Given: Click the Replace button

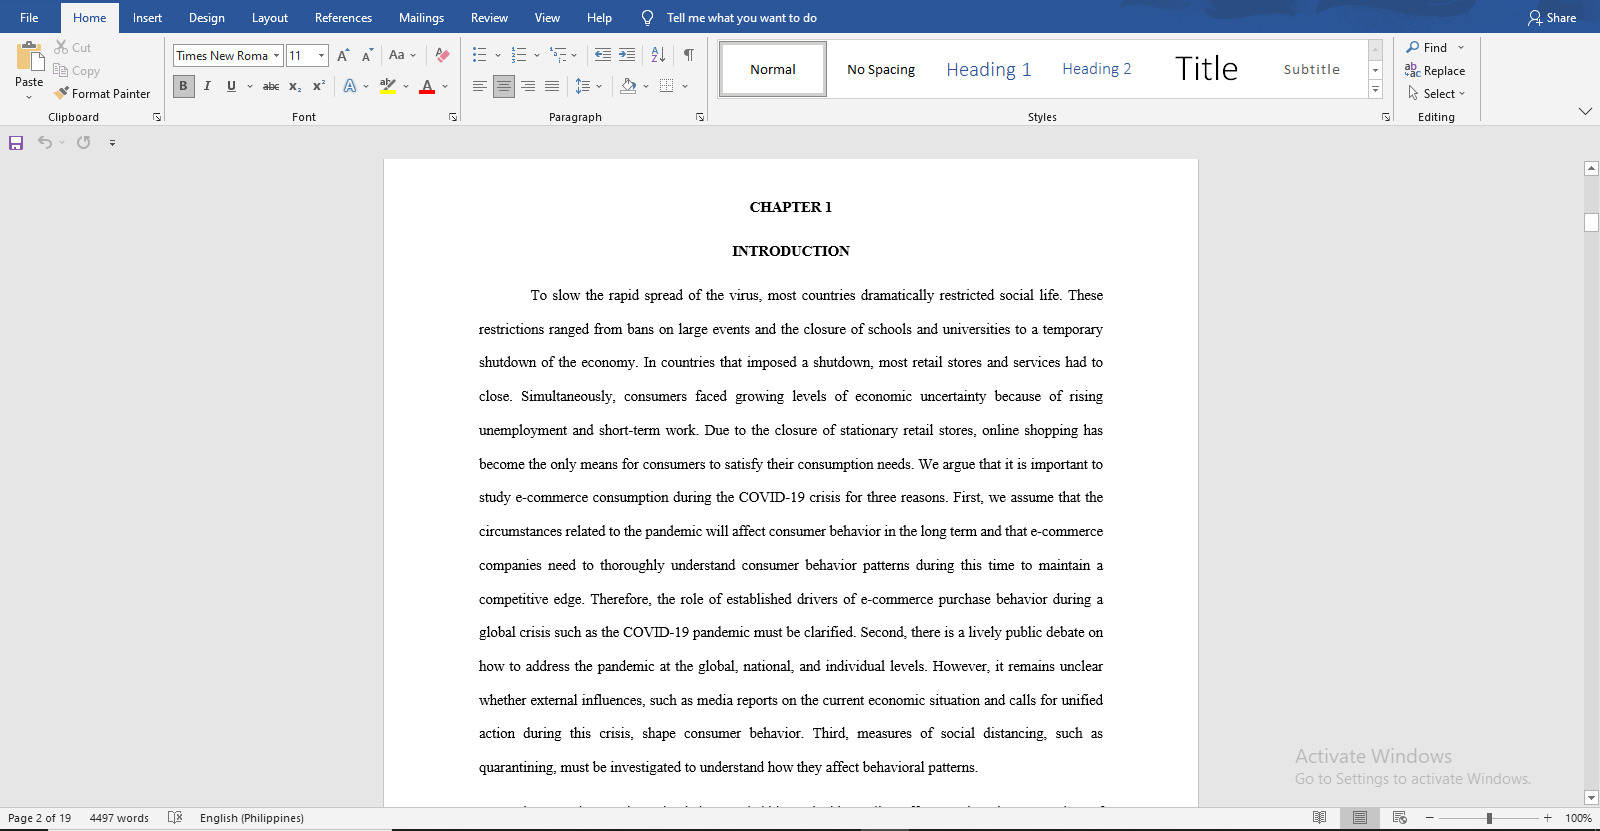Looking at the screenshot, I should 1435,70.
